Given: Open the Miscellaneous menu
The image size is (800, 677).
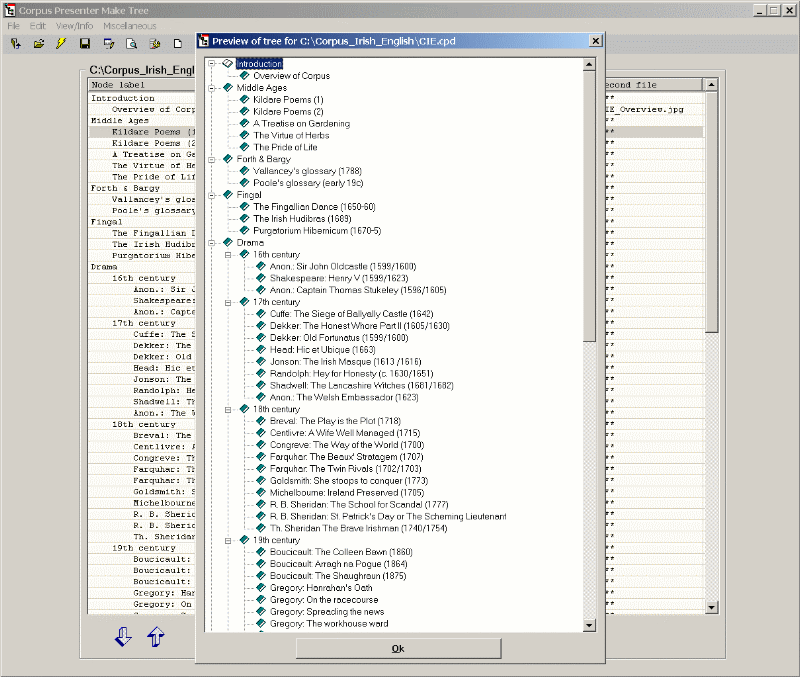Looking at the screenshot, I should coord(129,25).
